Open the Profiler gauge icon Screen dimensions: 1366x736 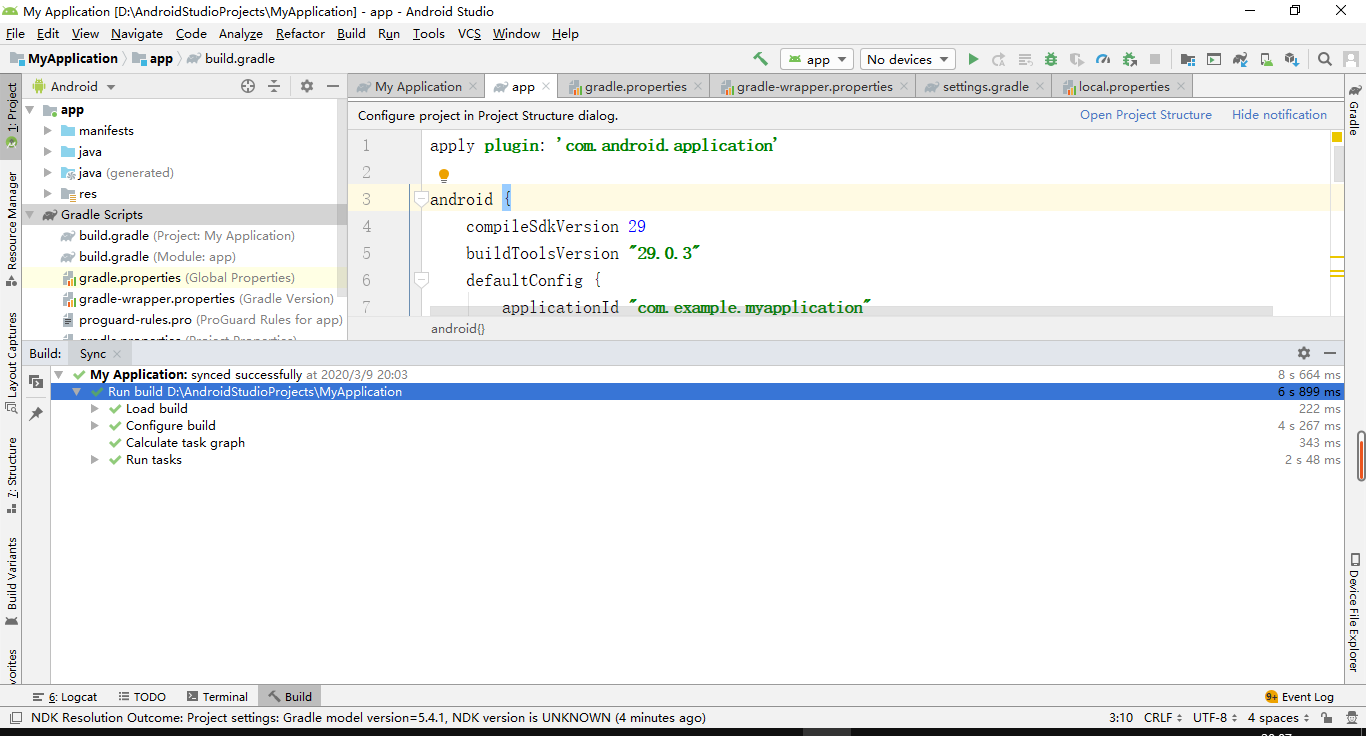click(1103, 59)
